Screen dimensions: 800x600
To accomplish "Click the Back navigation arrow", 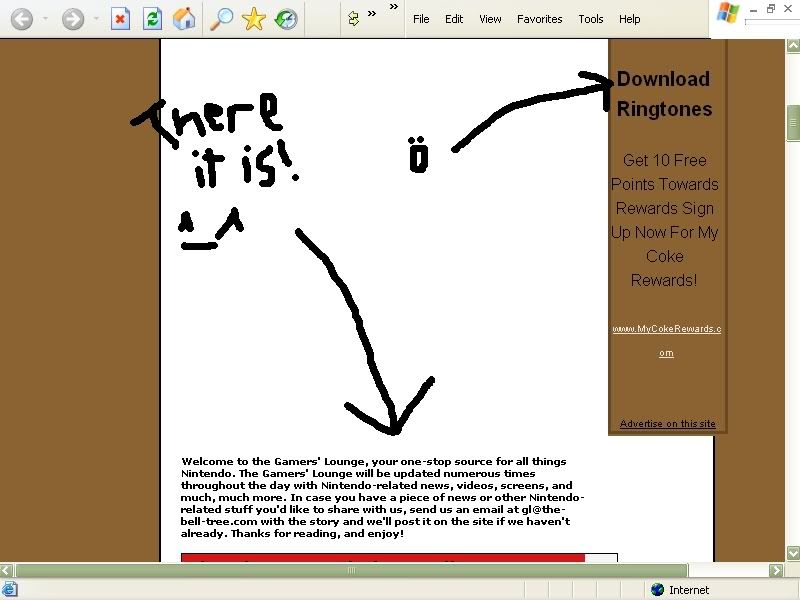I will click(x=21, y=19).
